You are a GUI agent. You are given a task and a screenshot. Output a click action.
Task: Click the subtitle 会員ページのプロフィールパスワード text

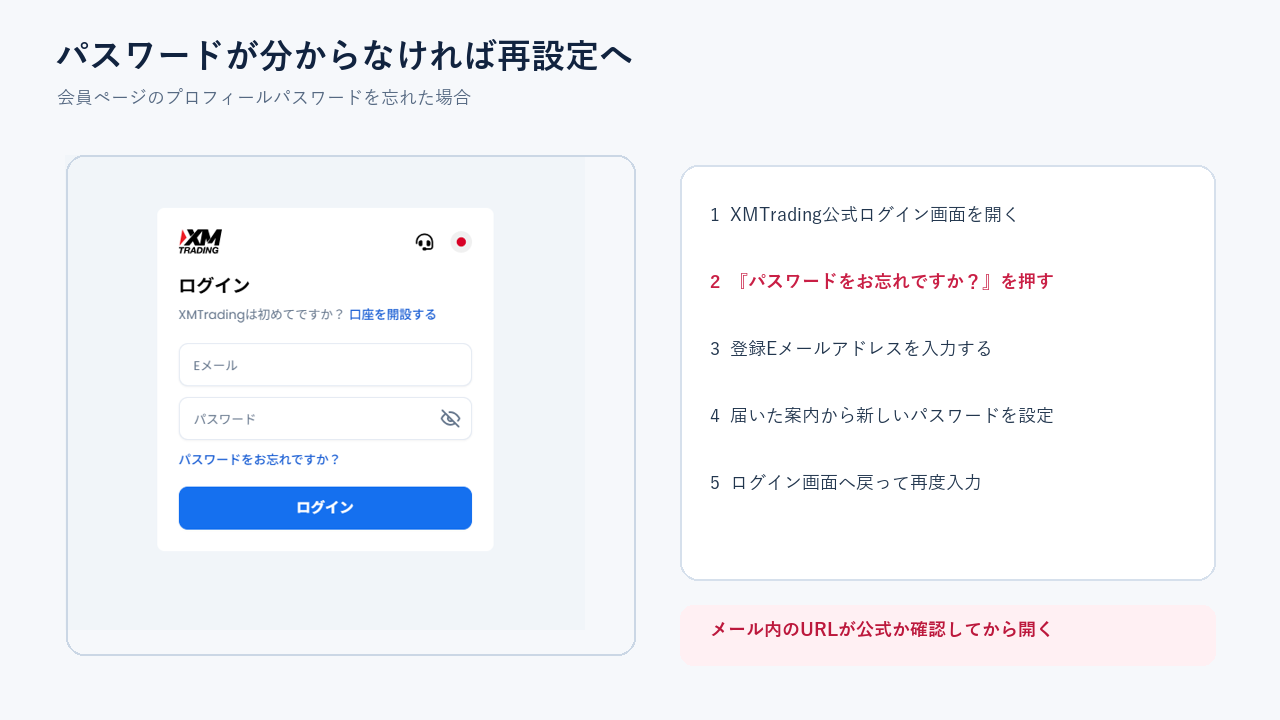(x=264, y=97)
